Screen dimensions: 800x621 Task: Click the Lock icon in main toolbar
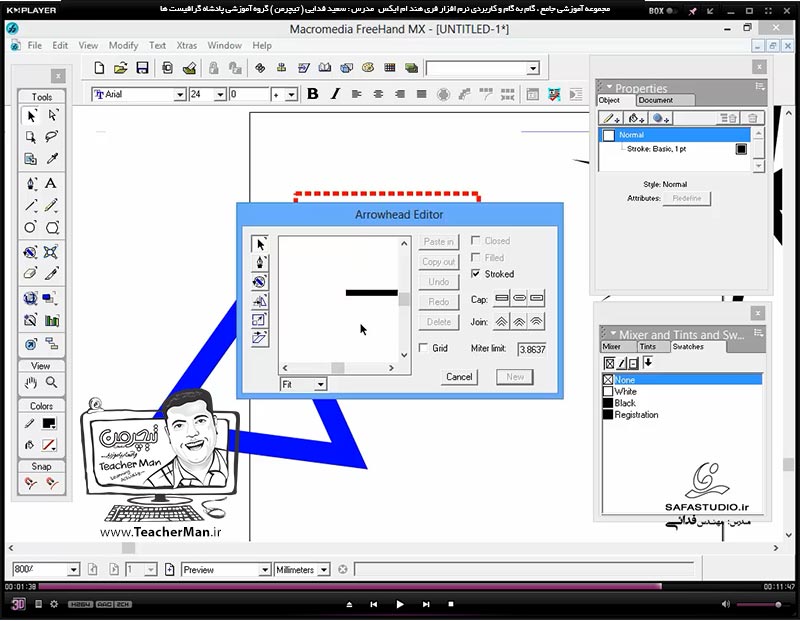click(213, 68)
